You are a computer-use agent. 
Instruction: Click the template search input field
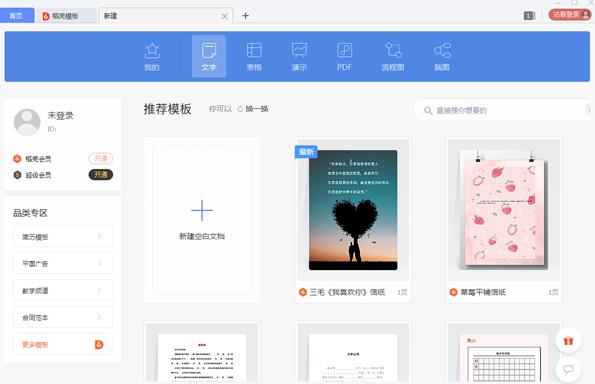[503, 110]
